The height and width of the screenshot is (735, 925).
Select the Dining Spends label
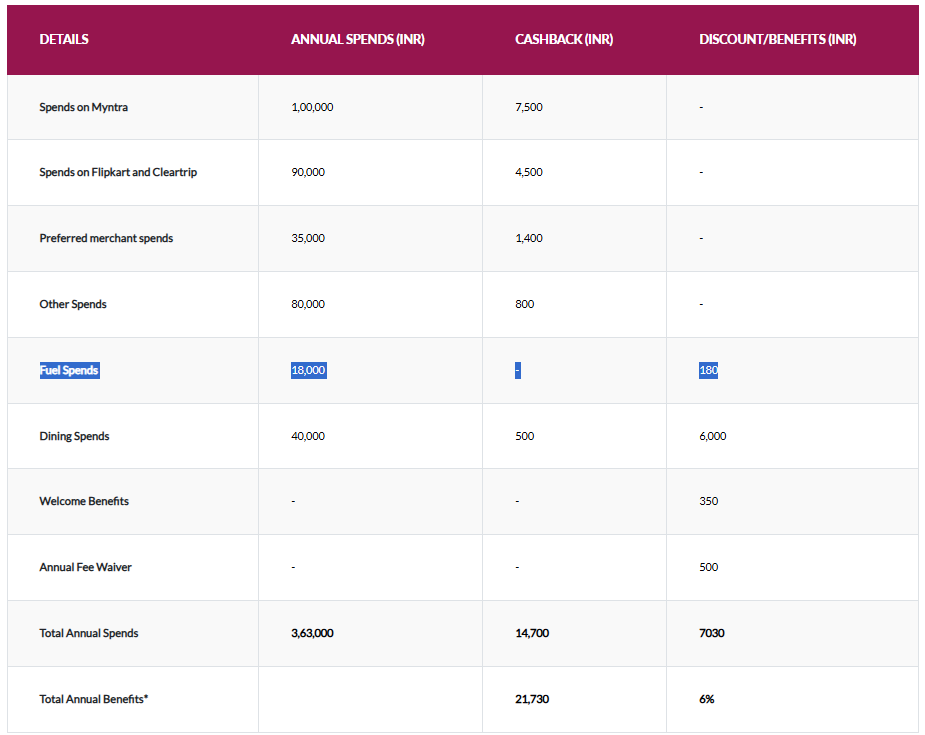pos(74,437)
